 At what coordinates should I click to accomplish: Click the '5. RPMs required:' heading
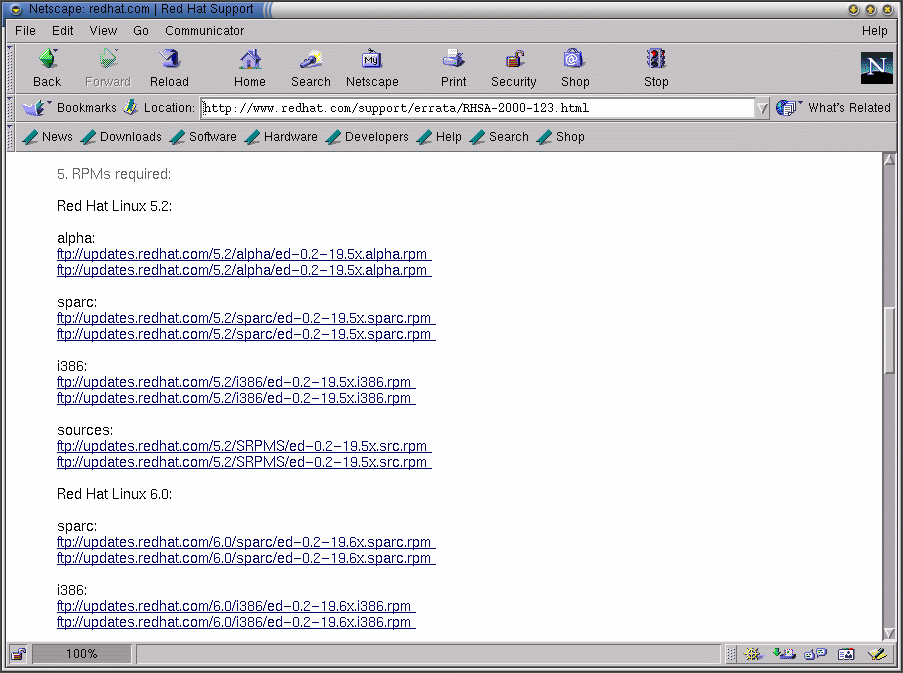114,174
